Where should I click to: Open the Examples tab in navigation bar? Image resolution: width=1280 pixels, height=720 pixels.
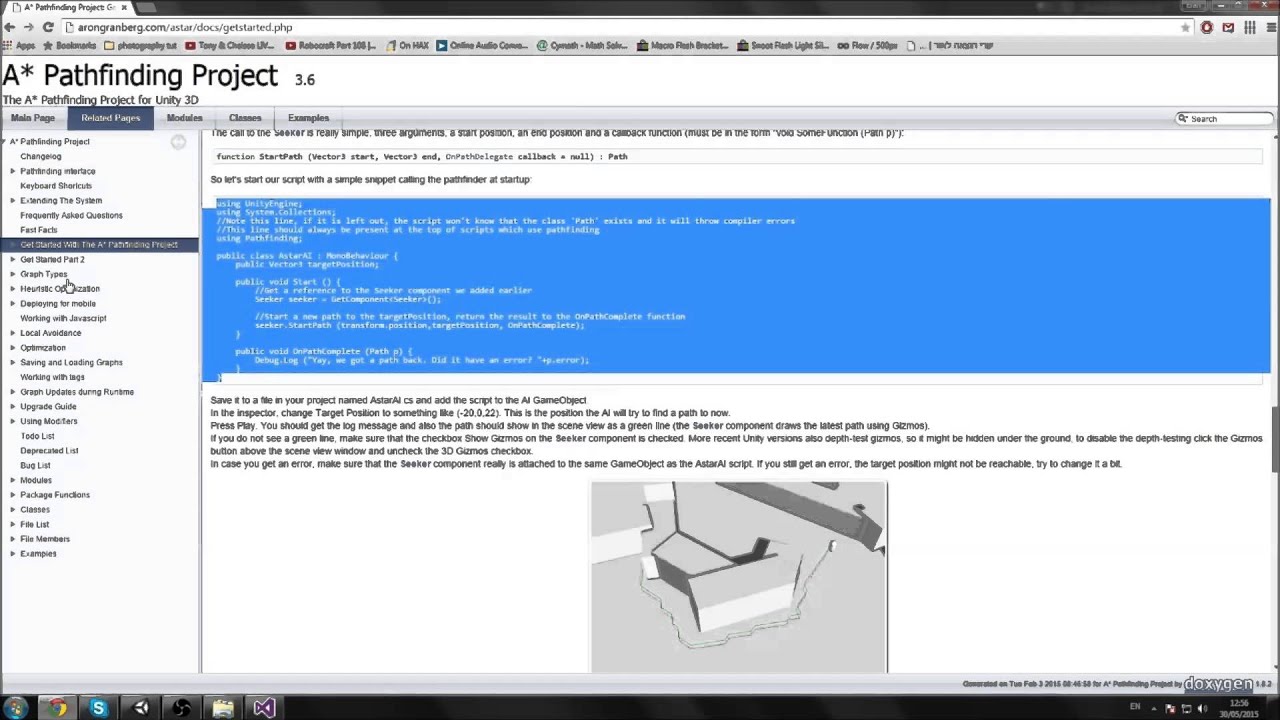(308, 118)
